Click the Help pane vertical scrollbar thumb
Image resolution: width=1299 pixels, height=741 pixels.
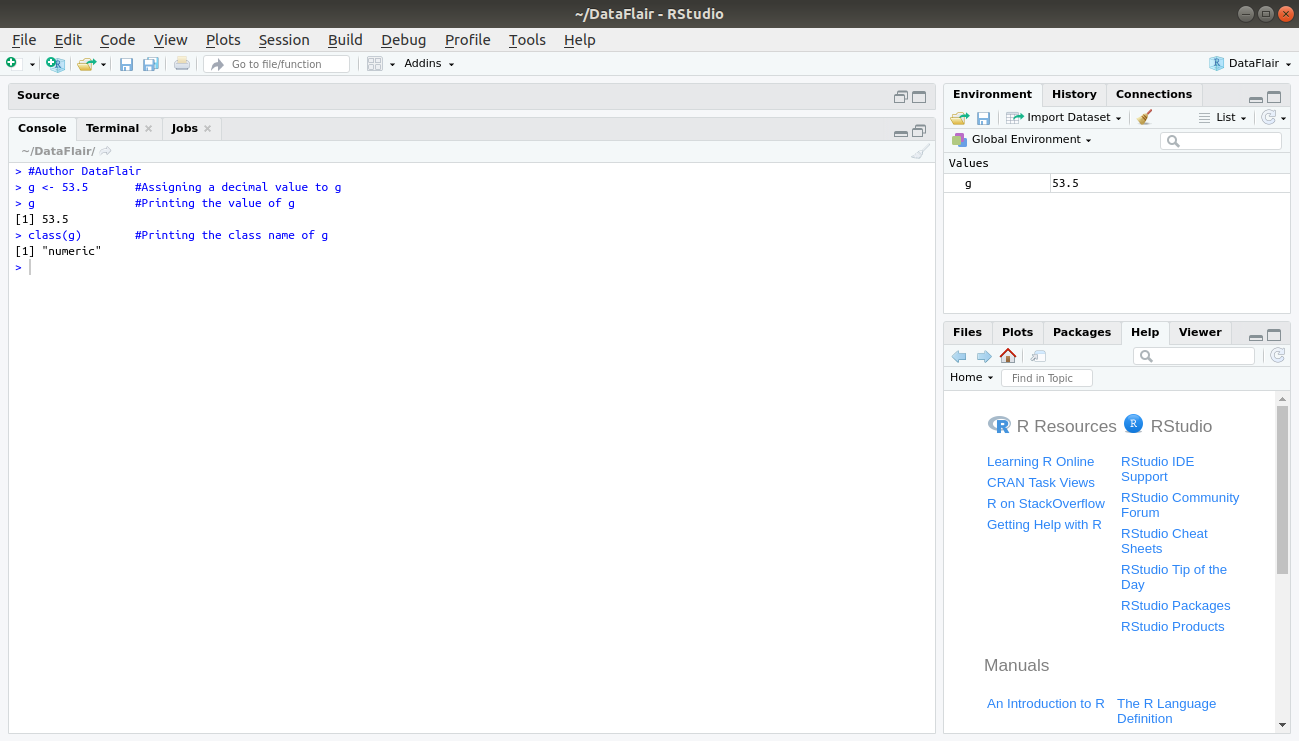tap(1282, 490)
